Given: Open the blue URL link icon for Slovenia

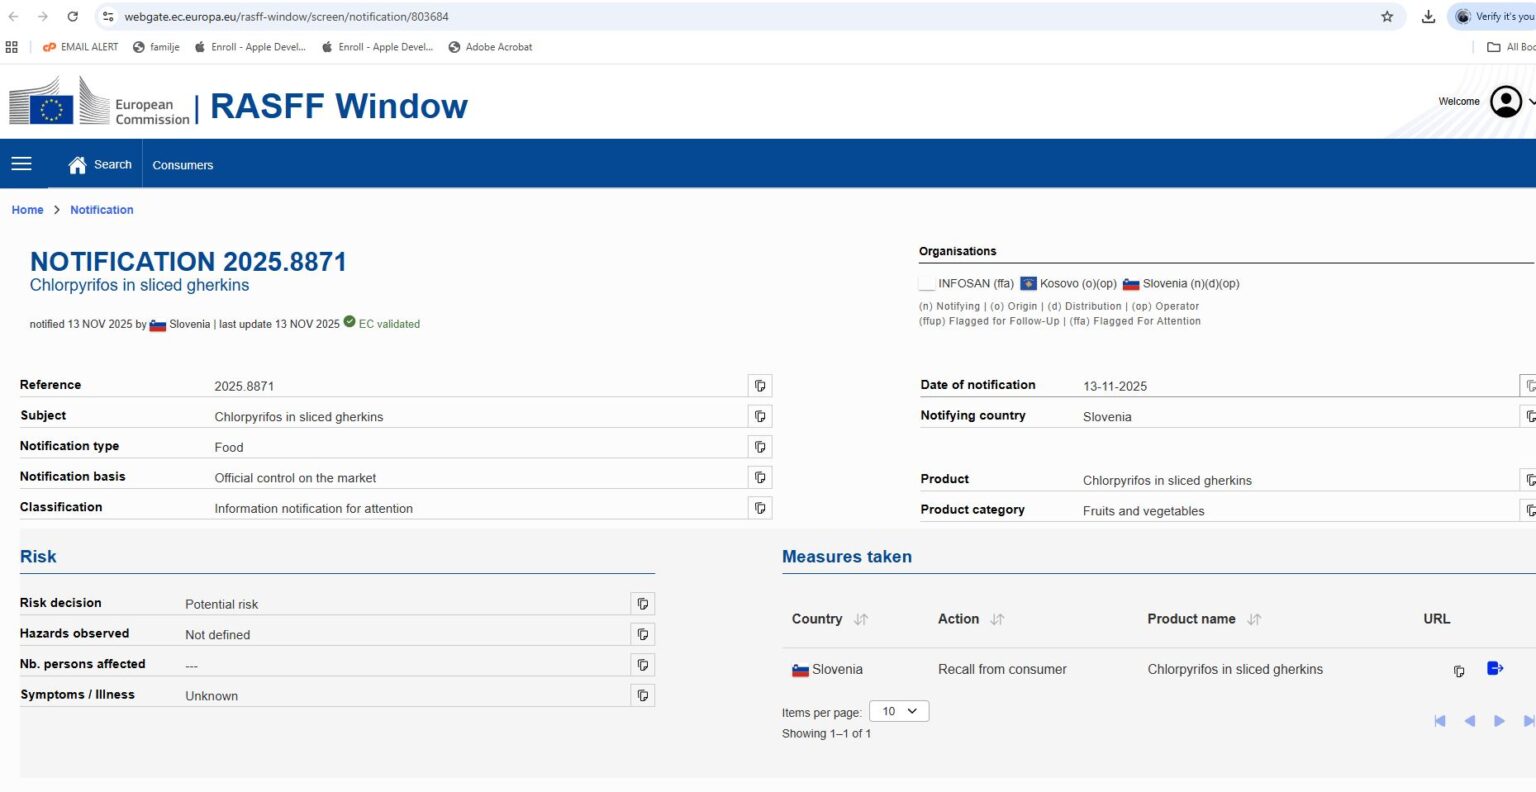Looking at the screenshot, I should [x=1495, y=669].
